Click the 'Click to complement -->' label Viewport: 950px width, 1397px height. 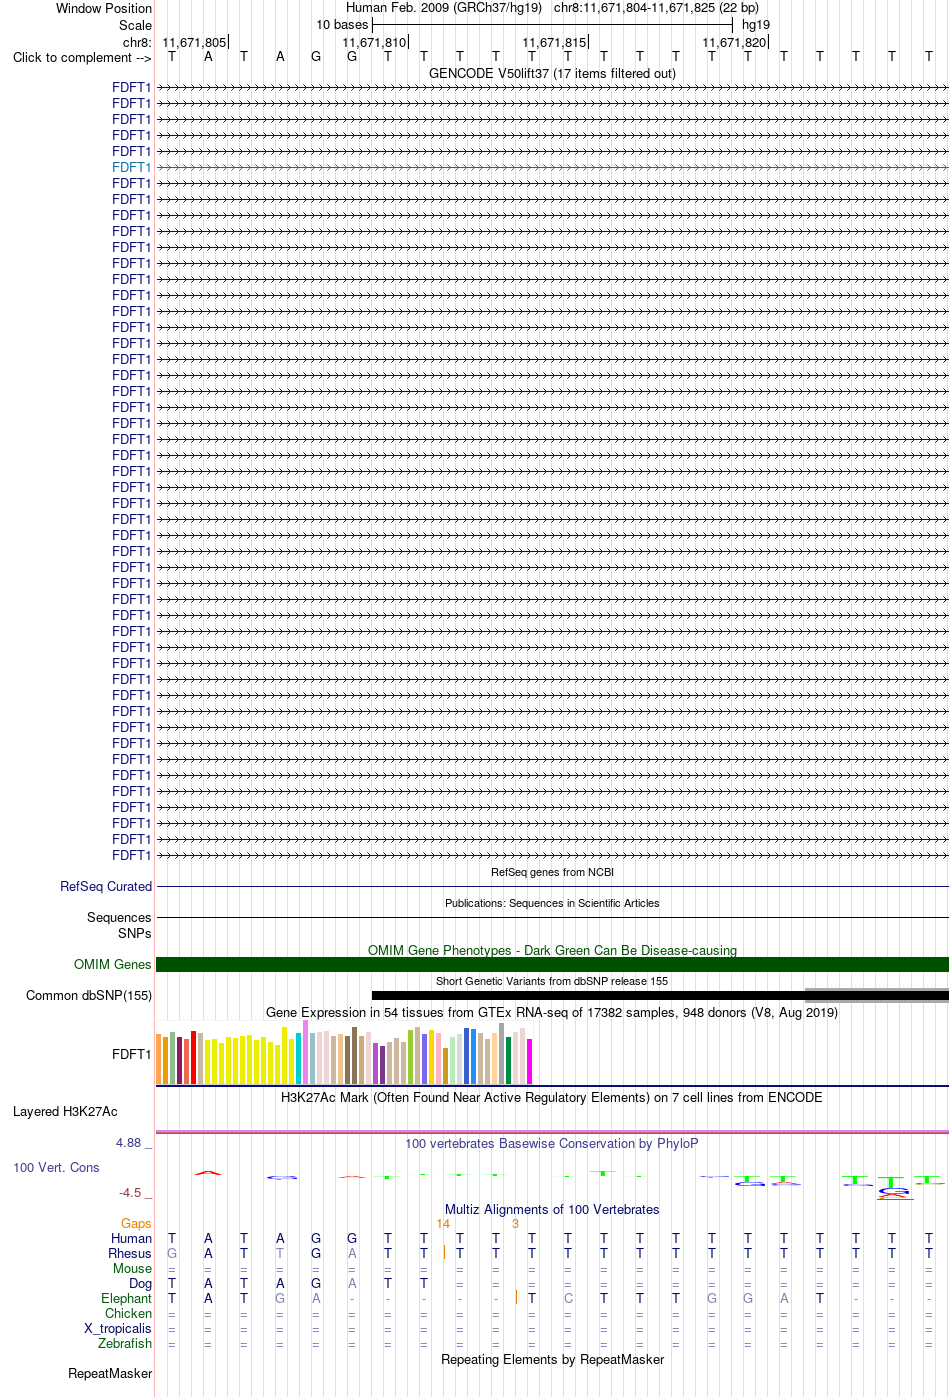82,57
